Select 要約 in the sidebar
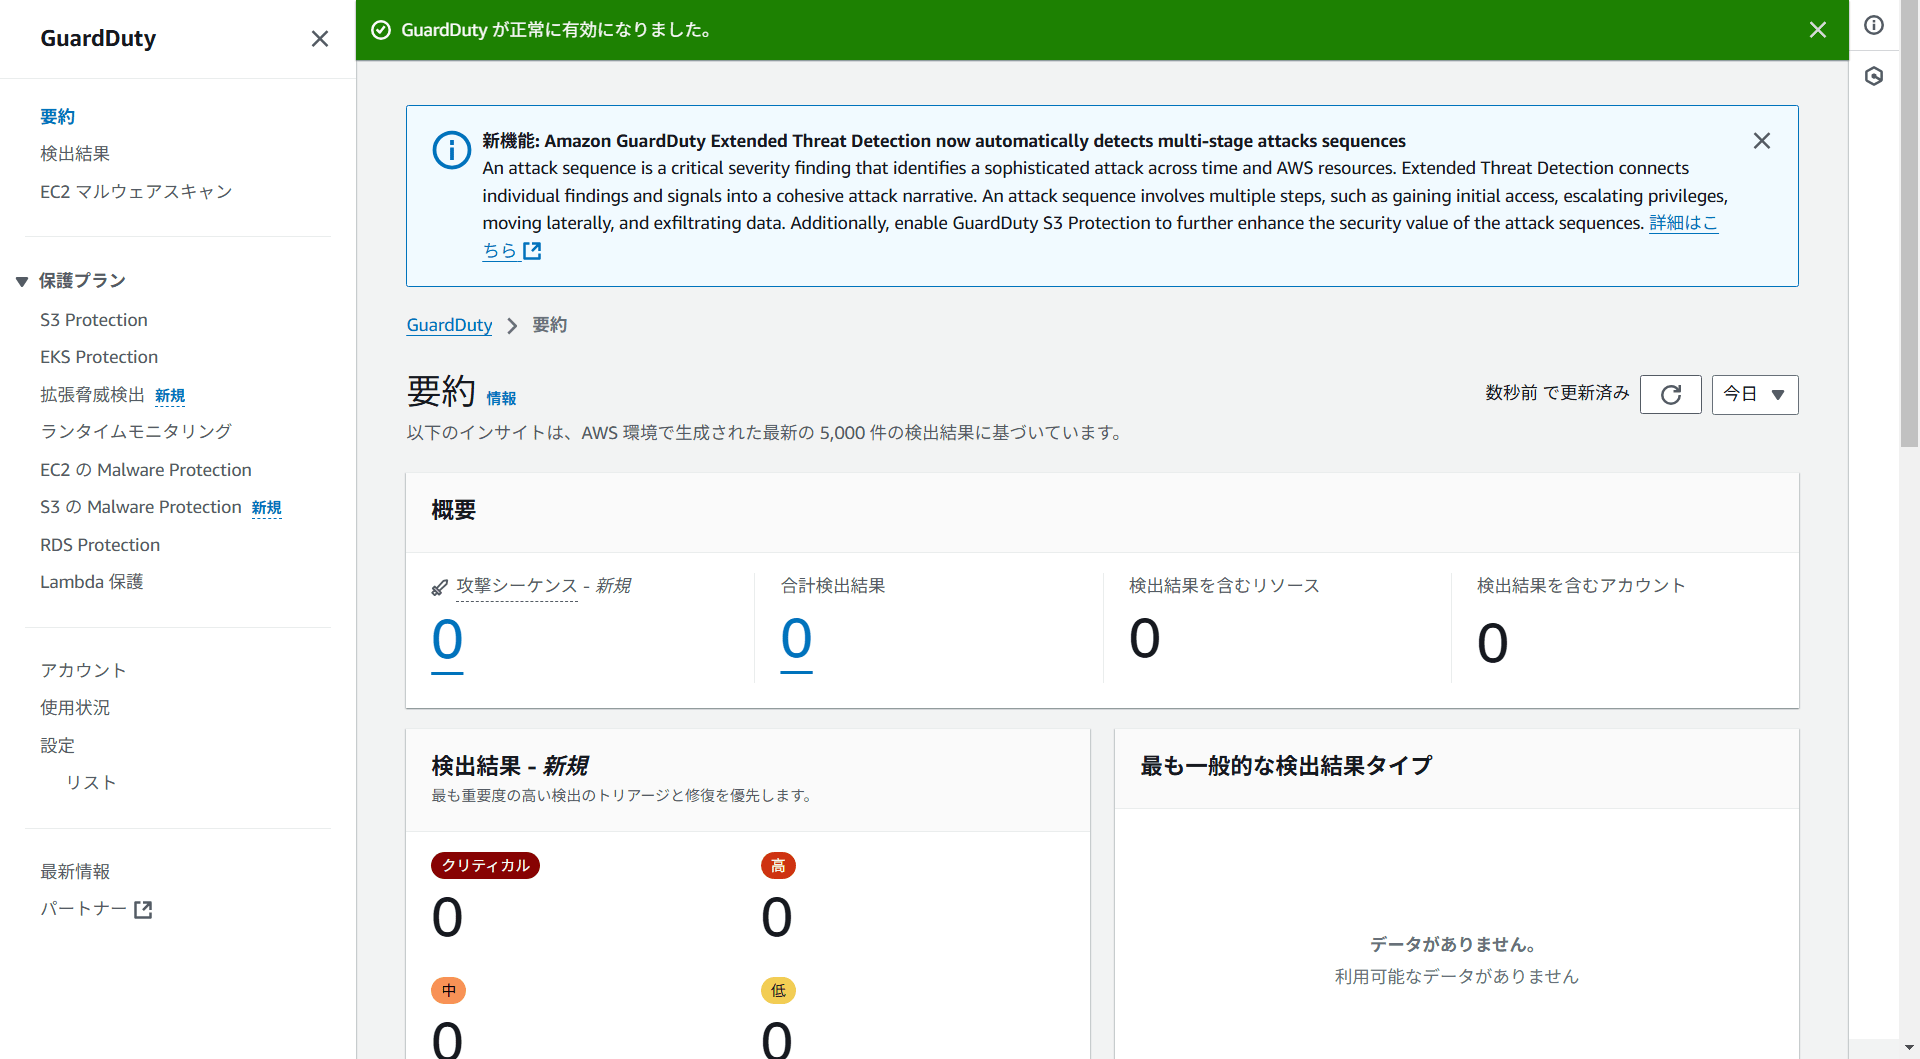This screenshot has height=1059, width=1920. (x=58, y=117)
